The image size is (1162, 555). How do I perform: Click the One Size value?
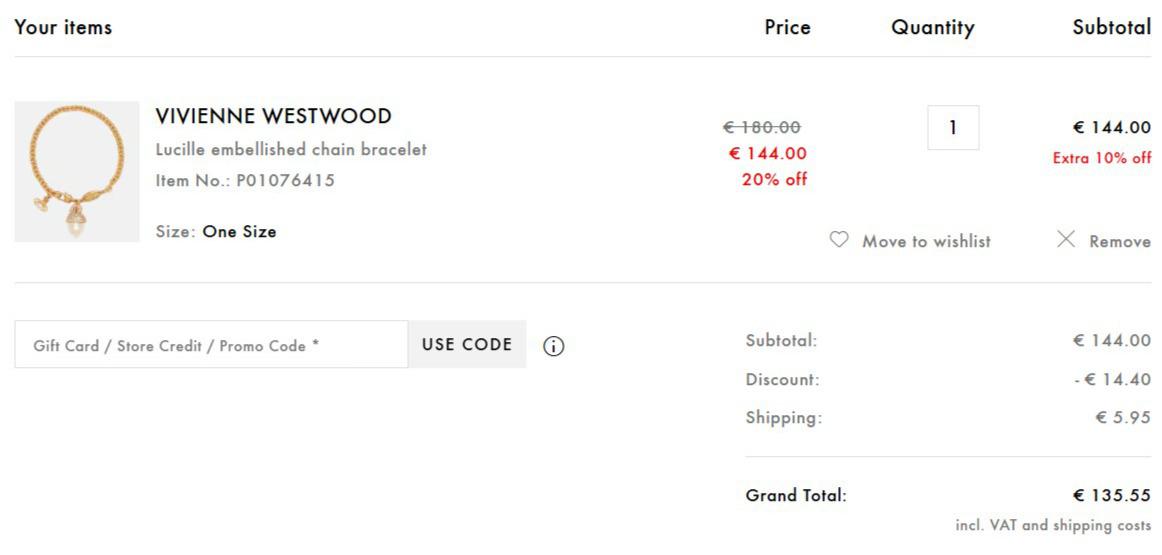pyautogui.click(x=239, y=231)
